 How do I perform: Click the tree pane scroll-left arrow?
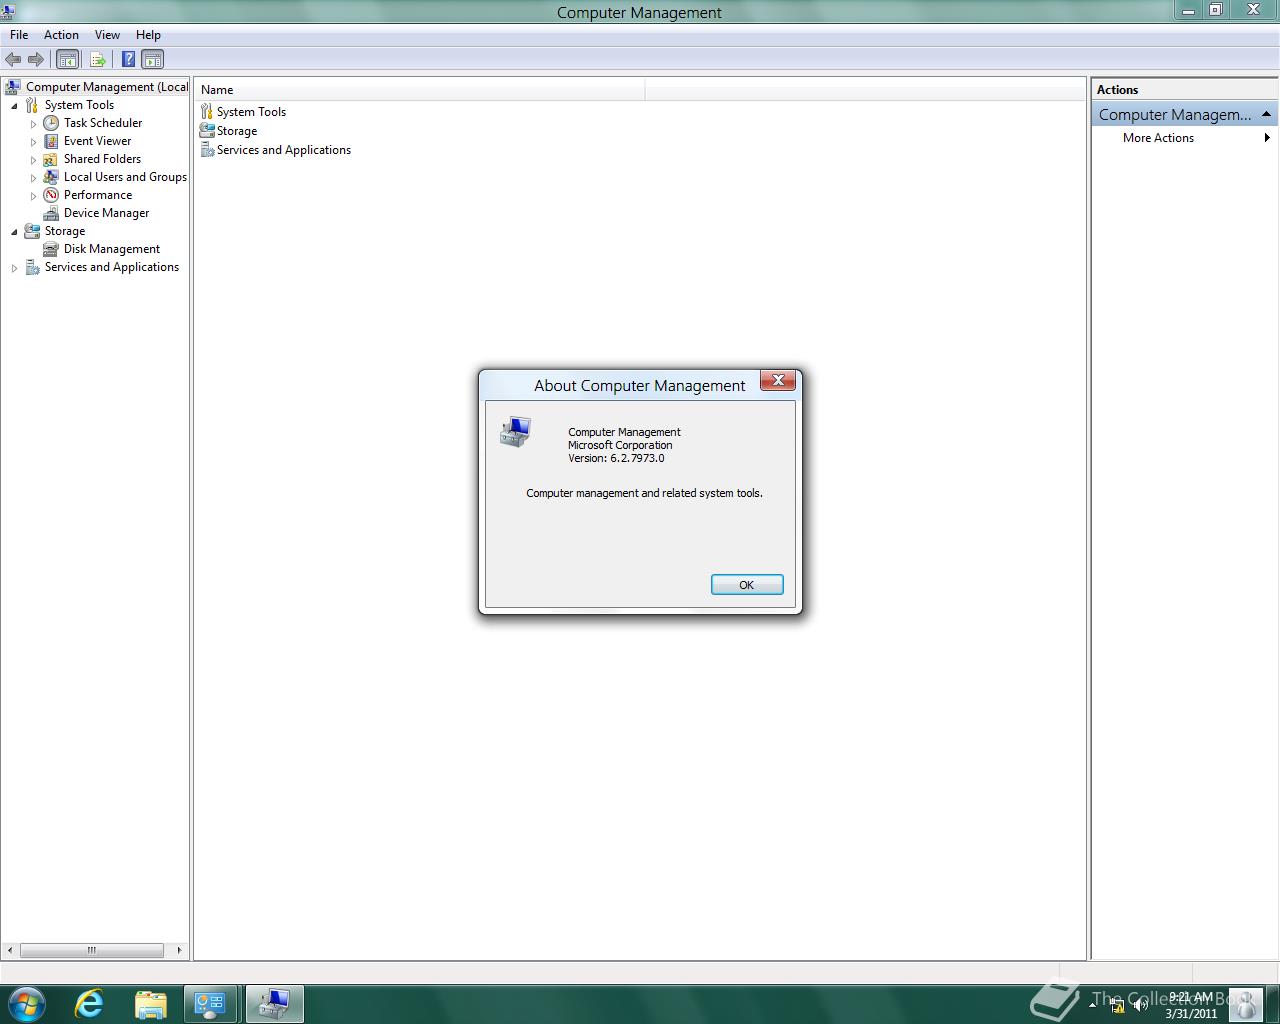coord(10,950)
